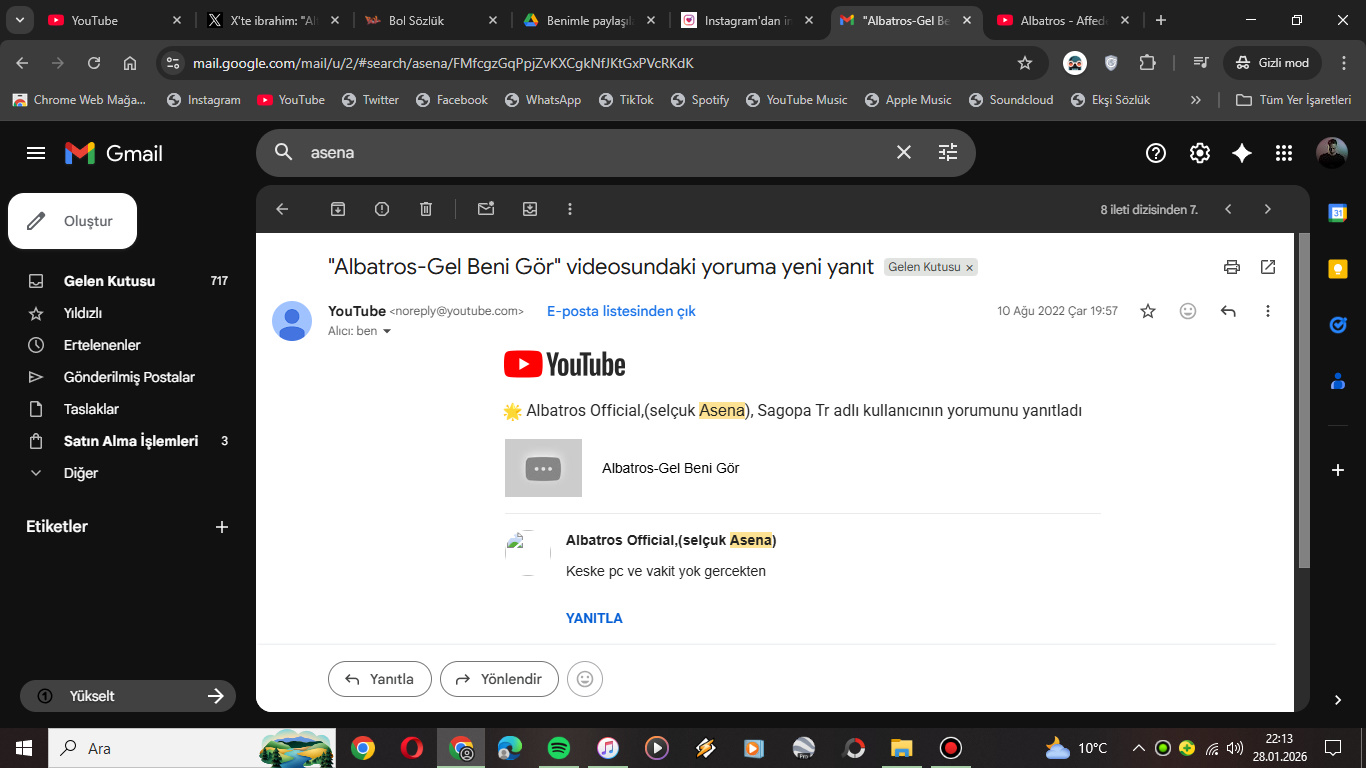Add emoji reaction next to the star
Image resolution: width=1366 pixels, height=768 pixels.
(x=1188, y=311)
